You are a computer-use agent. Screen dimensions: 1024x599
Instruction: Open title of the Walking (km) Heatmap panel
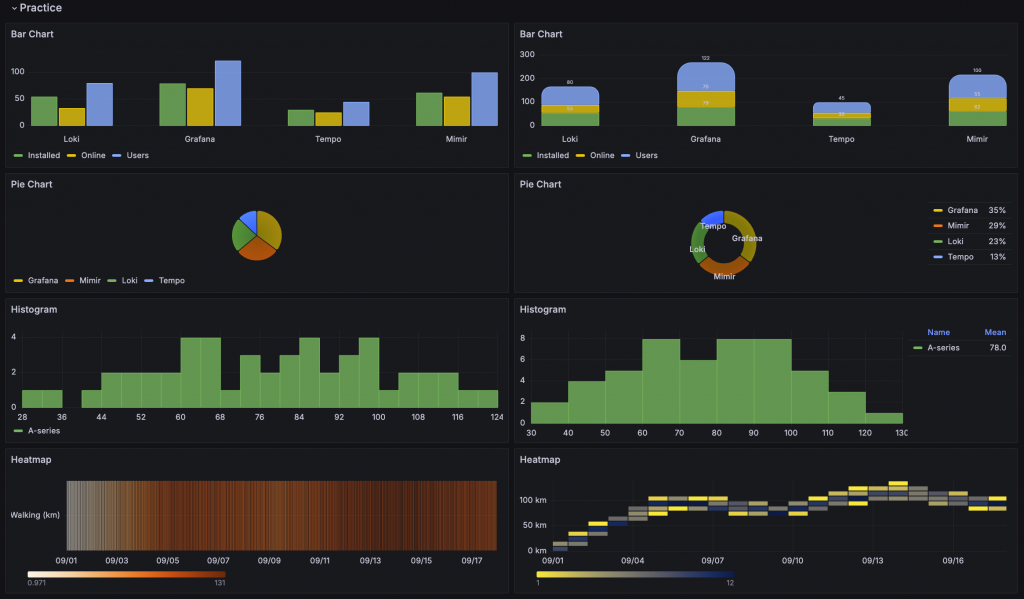(31, 460)
